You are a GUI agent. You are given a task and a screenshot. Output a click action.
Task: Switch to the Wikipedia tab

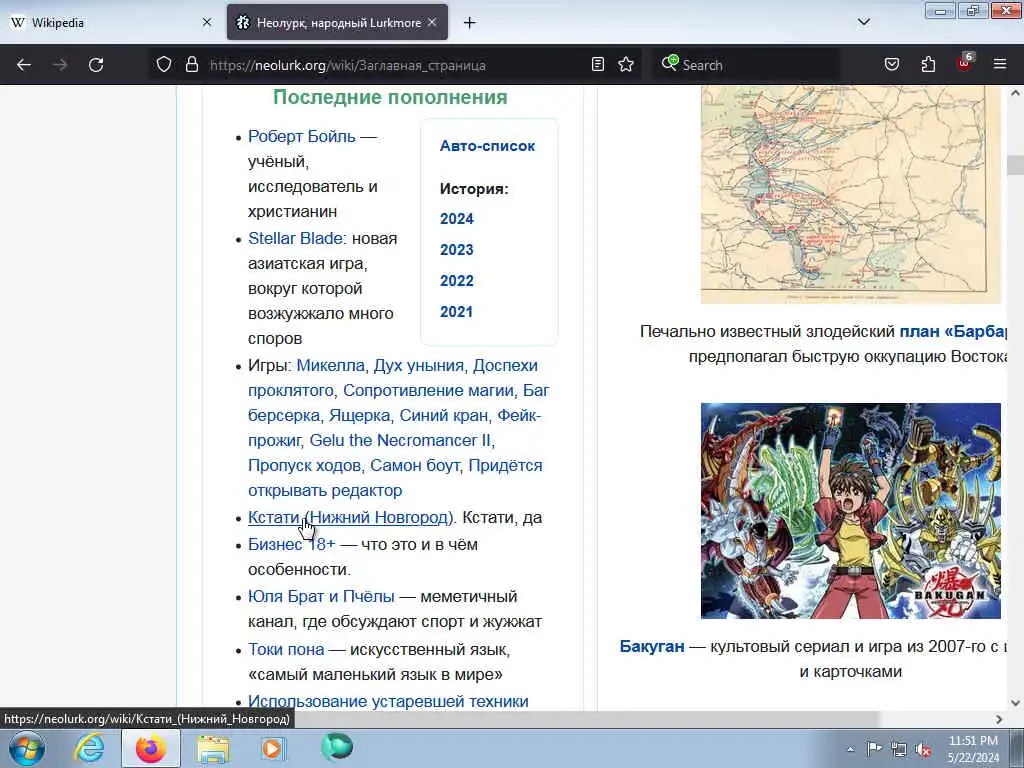pyautogui.click(x=111, y=22)
